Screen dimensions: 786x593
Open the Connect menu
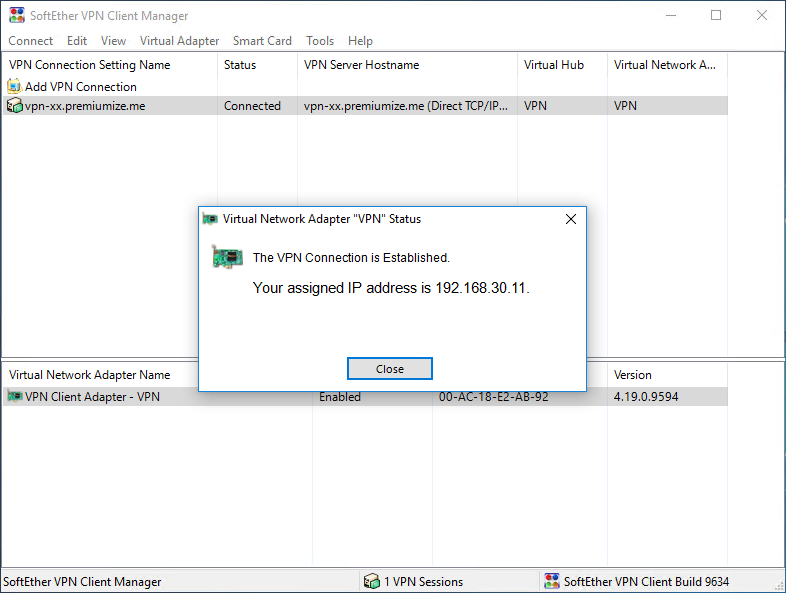tap(31, 41)
